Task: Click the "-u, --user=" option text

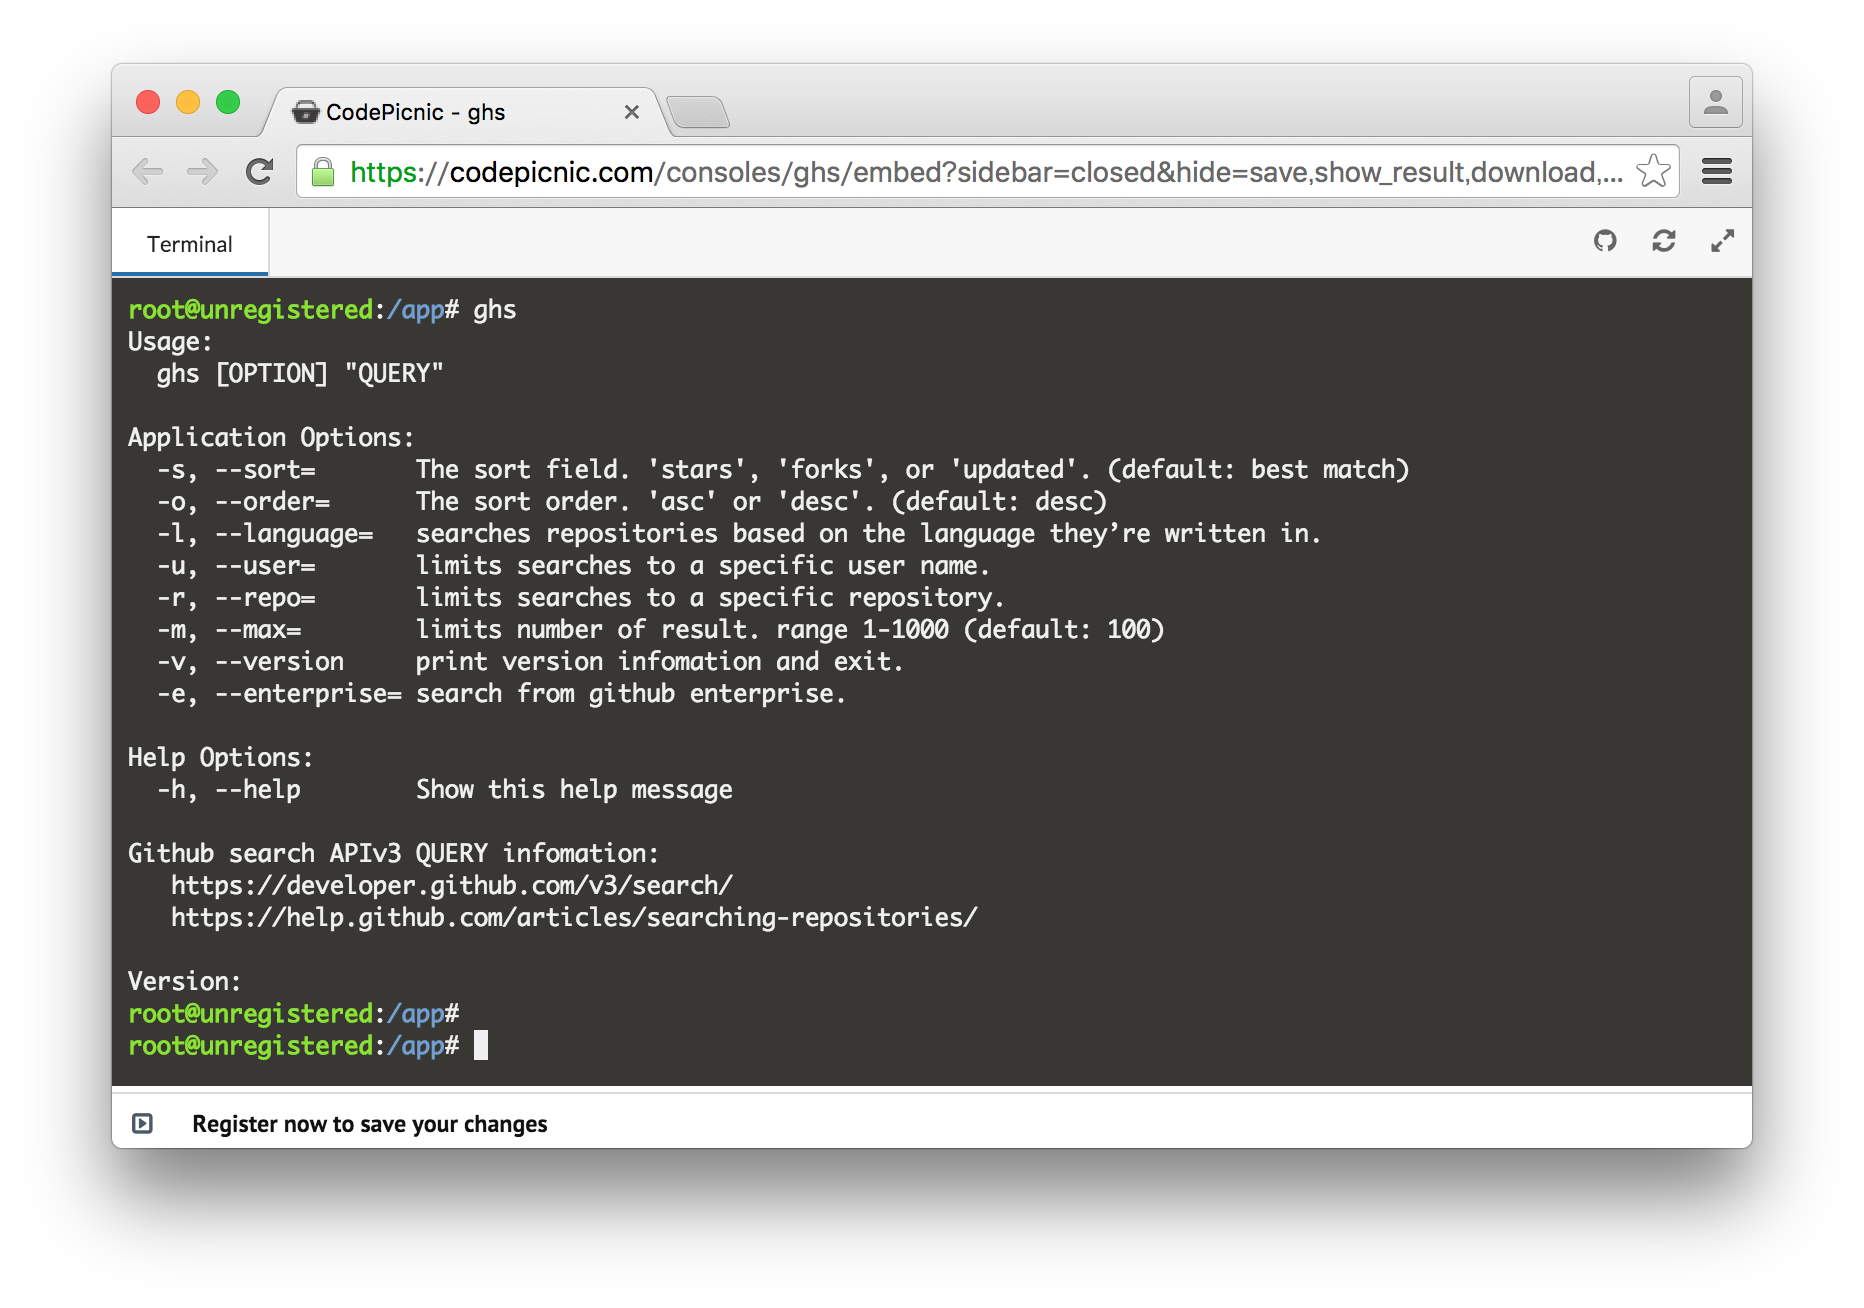Action: coord(236,566)
